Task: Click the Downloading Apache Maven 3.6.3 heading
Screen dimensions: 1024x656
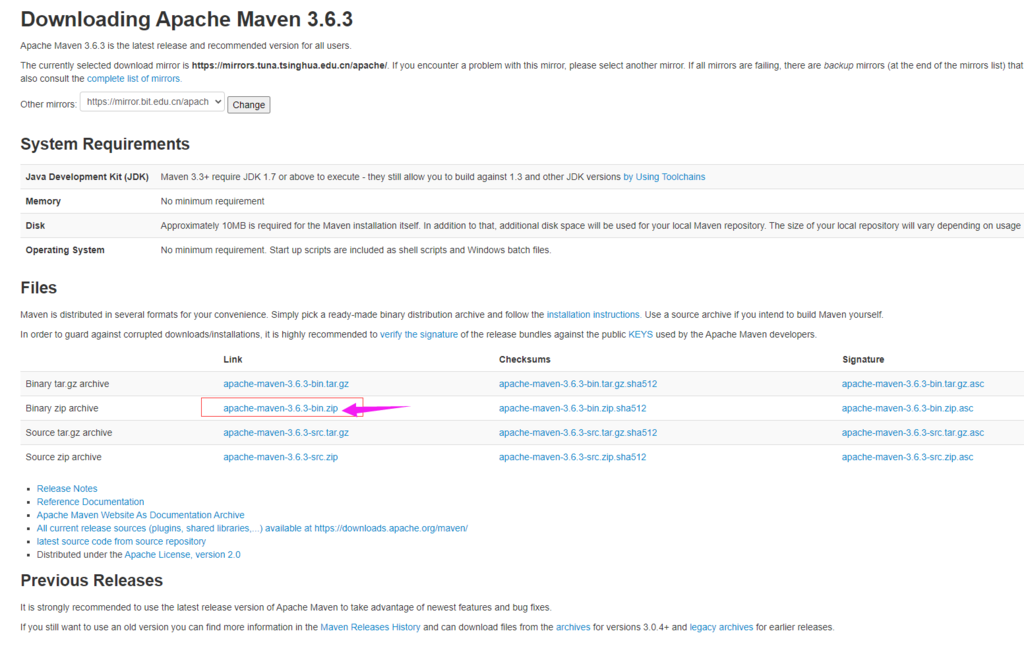Action: pos(187,20)
